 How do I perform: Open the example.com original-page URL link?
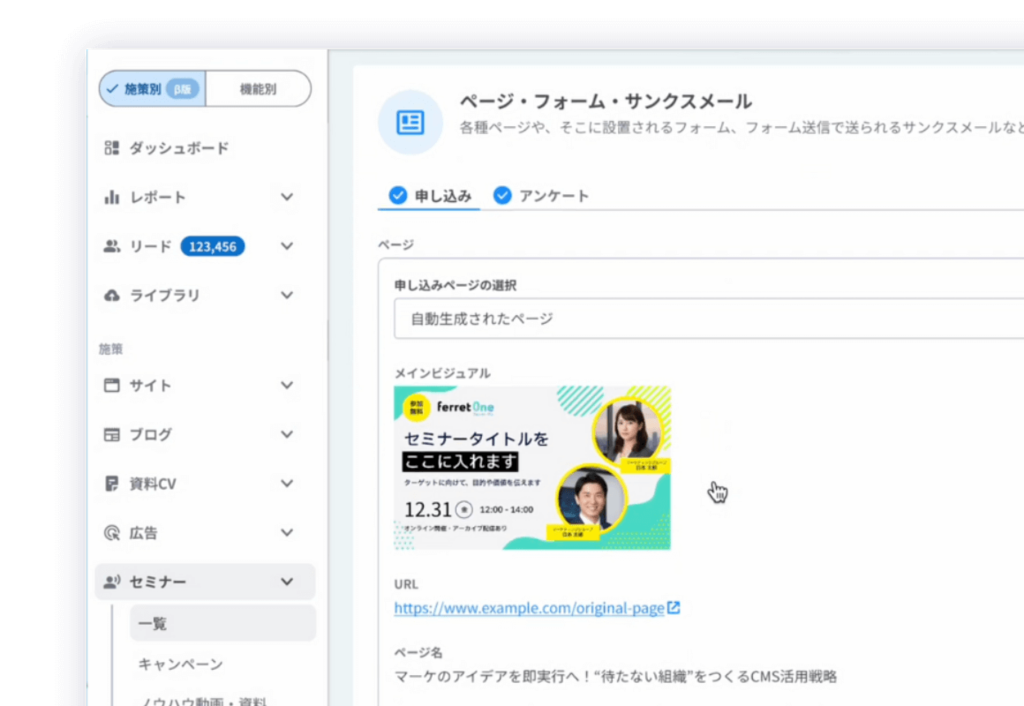point(528,608)
